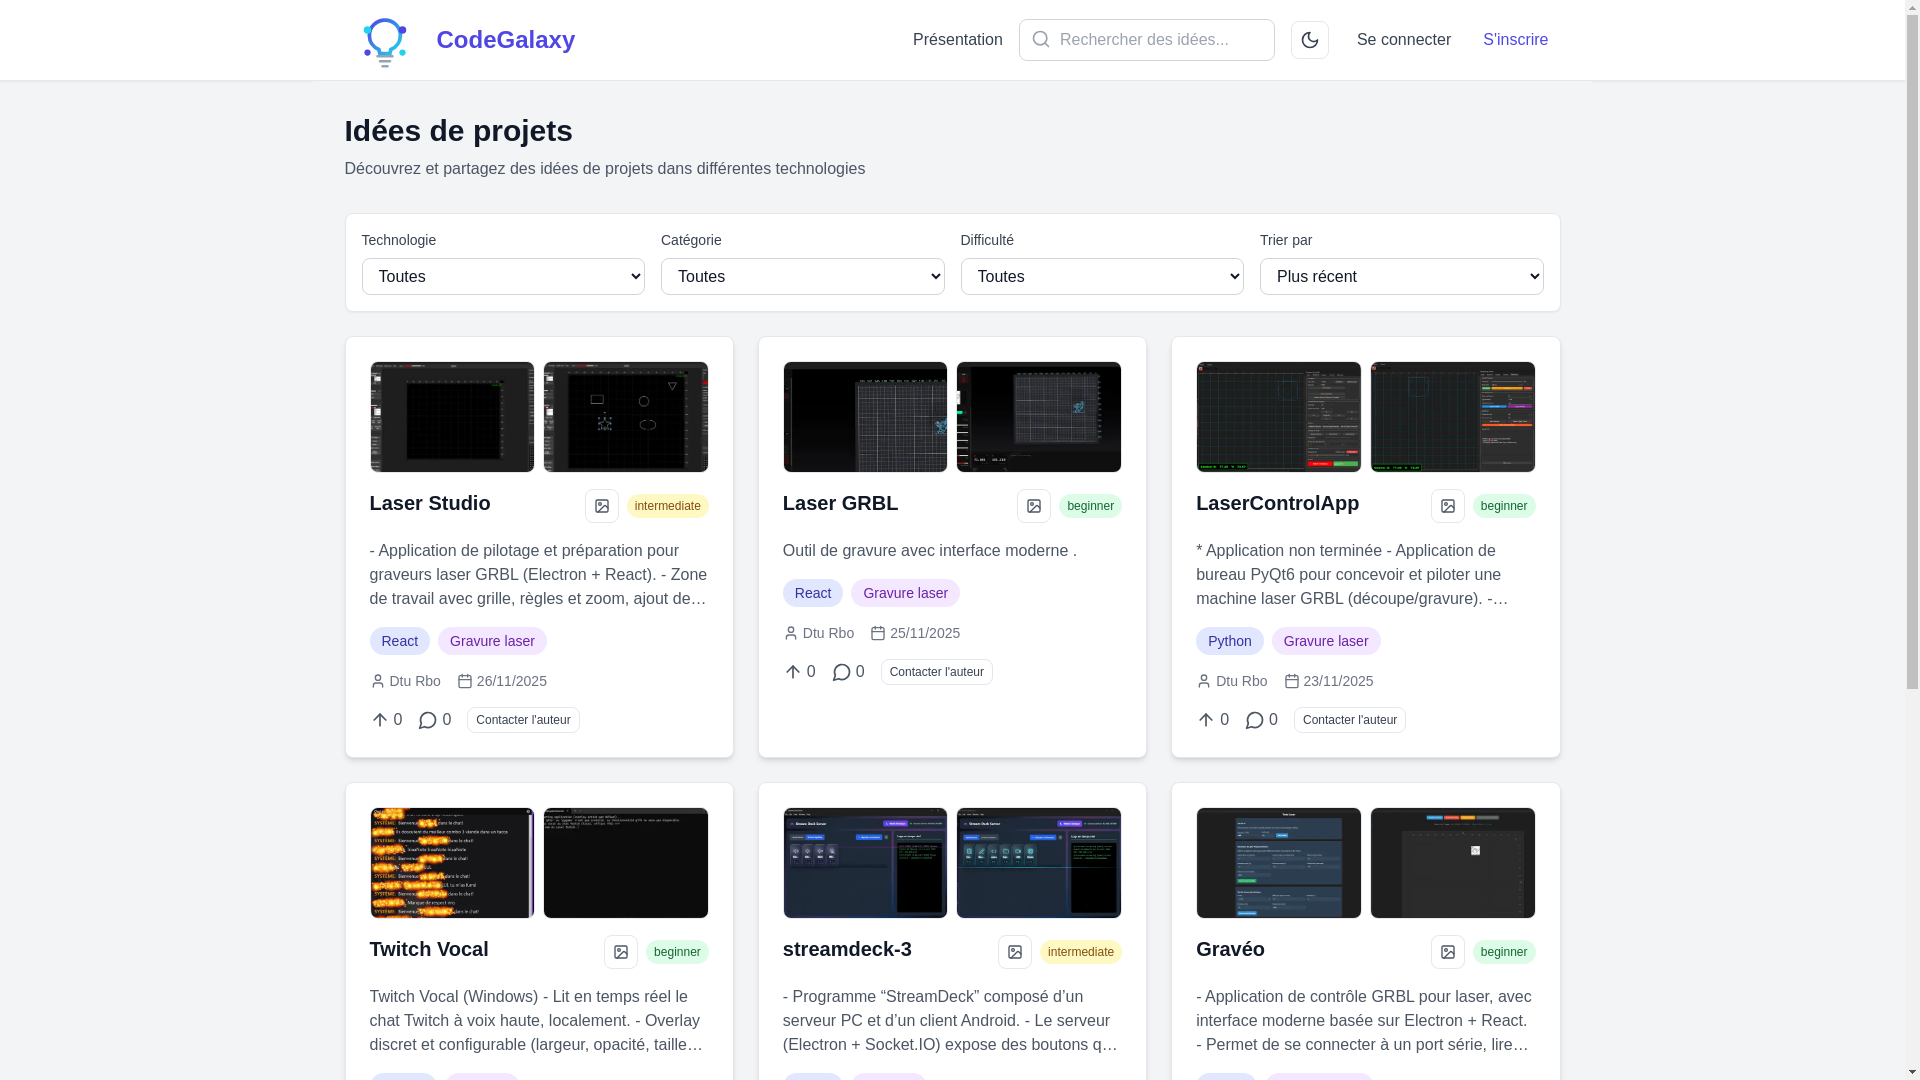Open second Laser Studio screenshot thumbnail
The height and width of the screenshot is (1080, 1920).
click(626, 417)
